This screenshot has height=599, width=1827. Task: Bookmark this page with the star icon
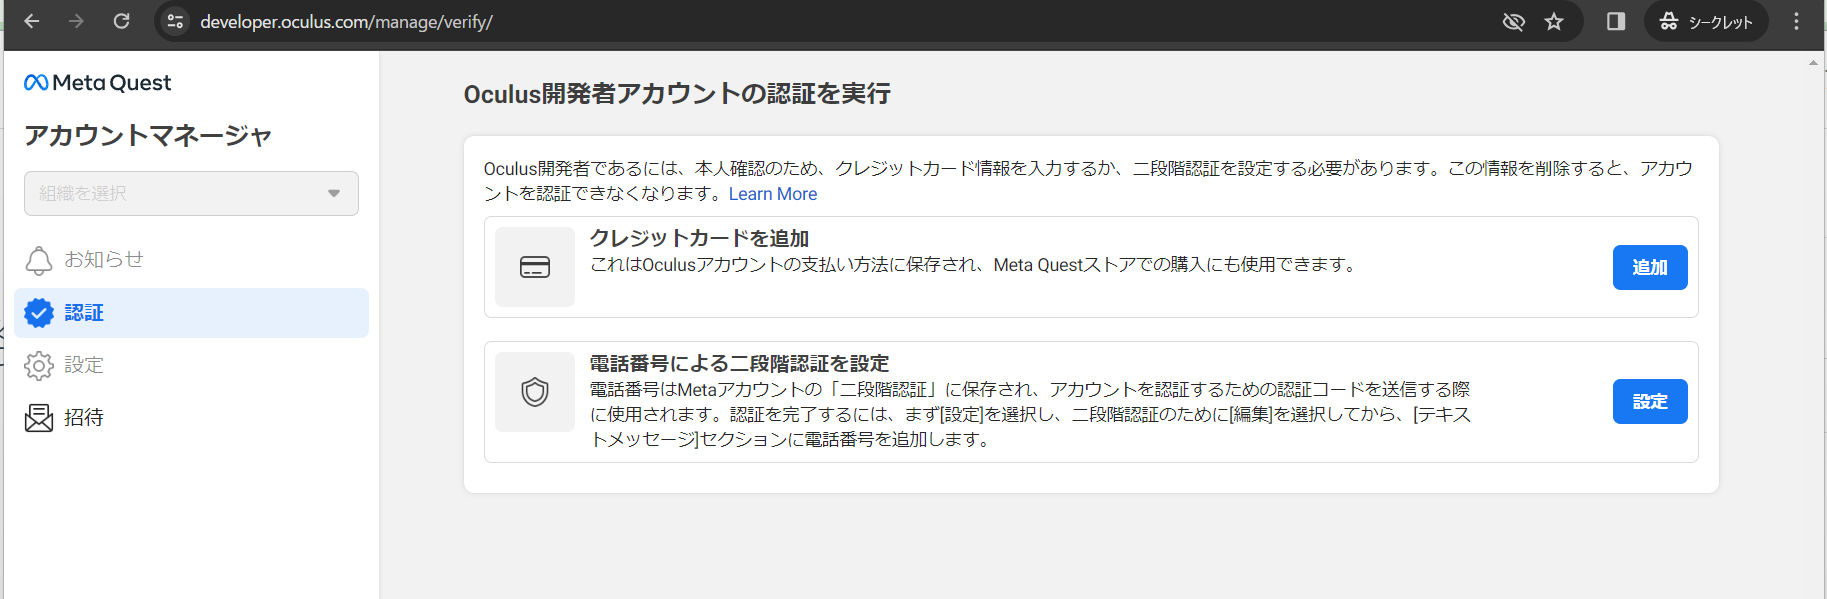tap(1553, 22)
